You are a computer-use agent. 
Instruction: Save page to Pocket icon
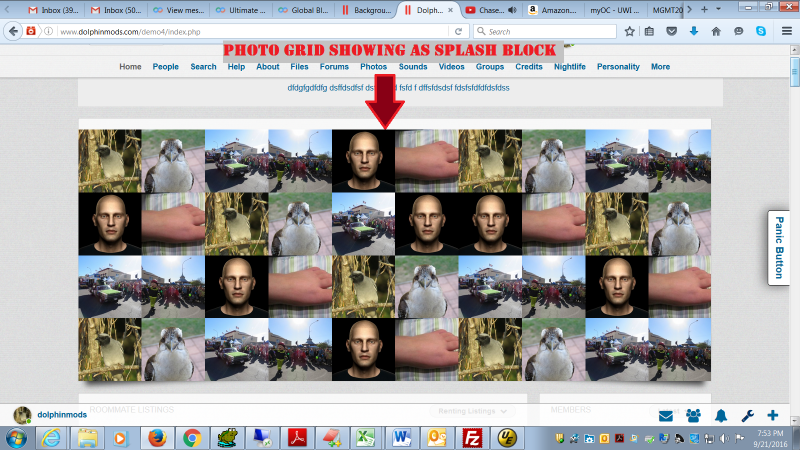pyautogui.click(x=671, y=32)
